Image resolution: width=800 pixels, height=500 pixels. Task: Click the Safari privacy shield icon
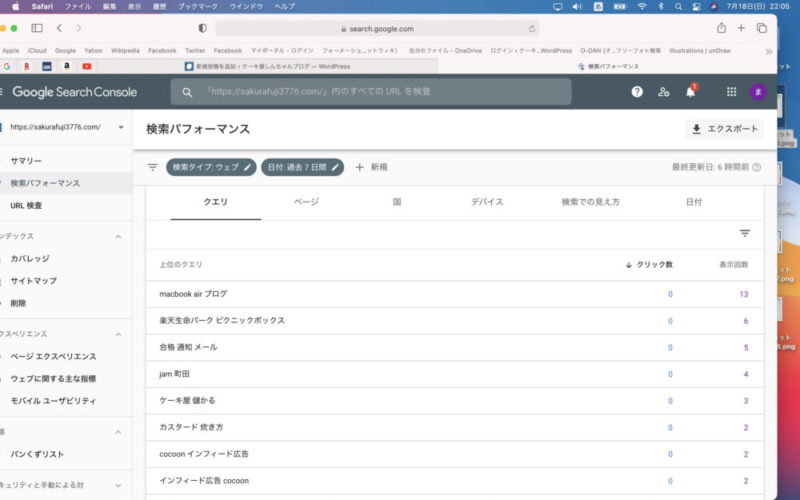click(203, 29)
